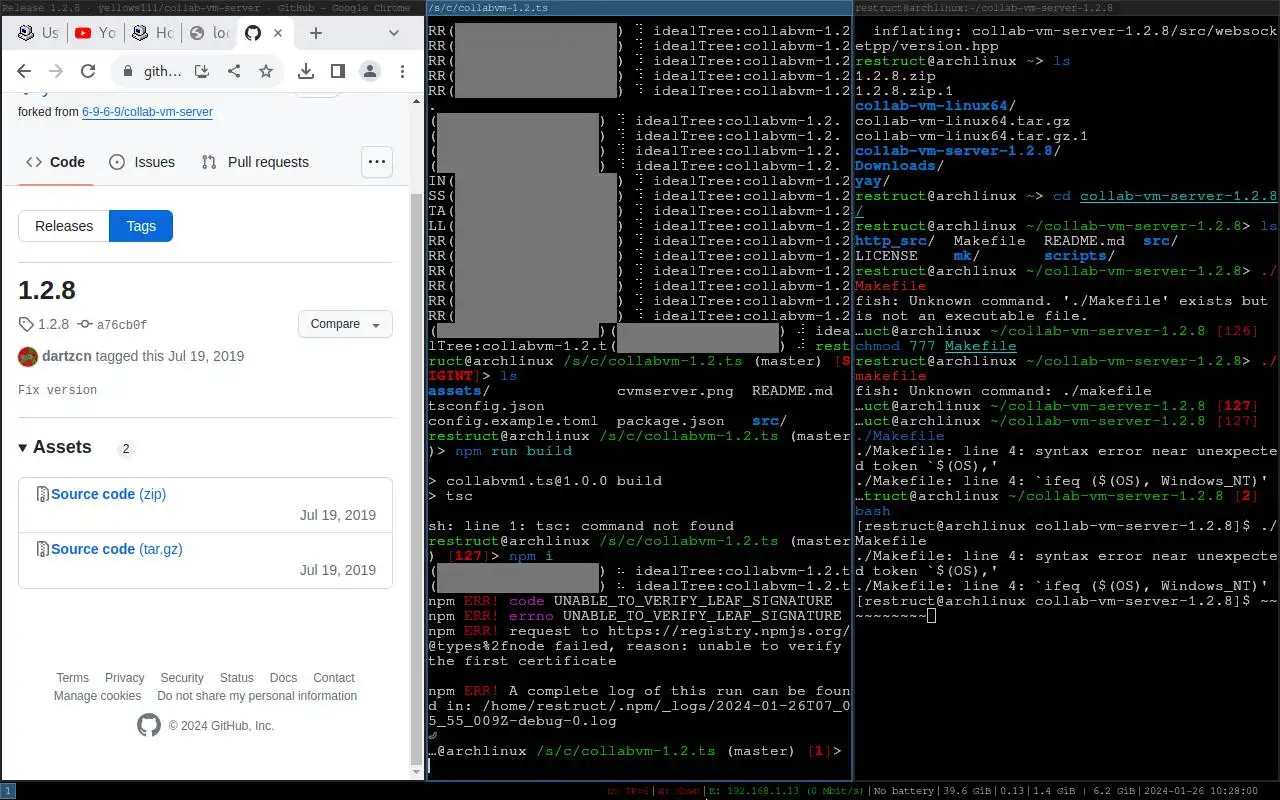Click the zip file archive icon
The height and width of the screenshot is (800, 1280).
(x=43, y=494)
